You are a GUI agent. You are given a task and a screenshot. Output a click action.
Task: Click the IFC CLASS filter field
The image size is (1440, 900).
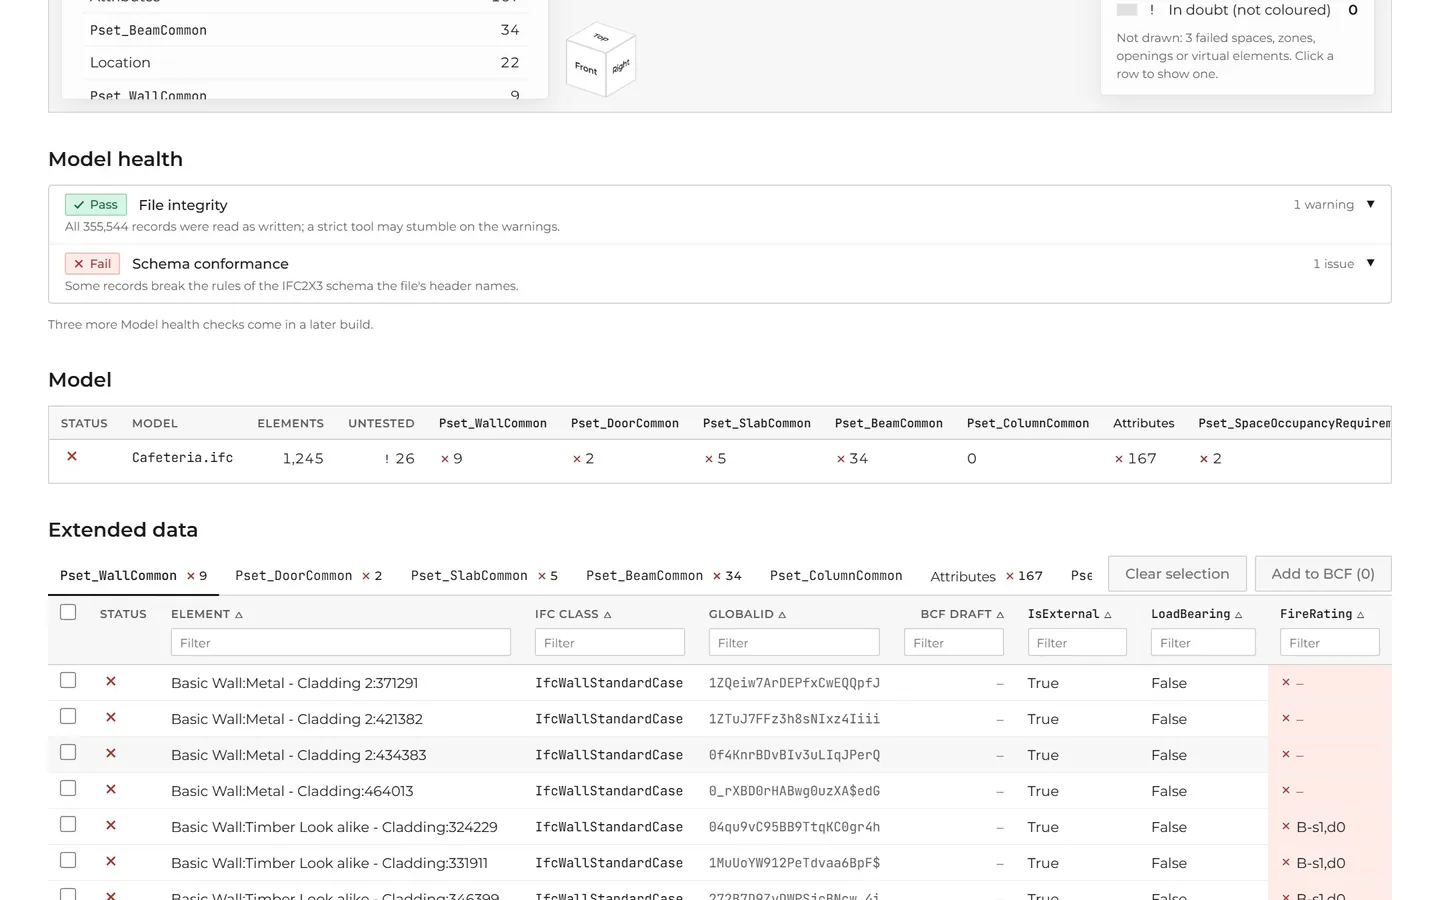610,643
